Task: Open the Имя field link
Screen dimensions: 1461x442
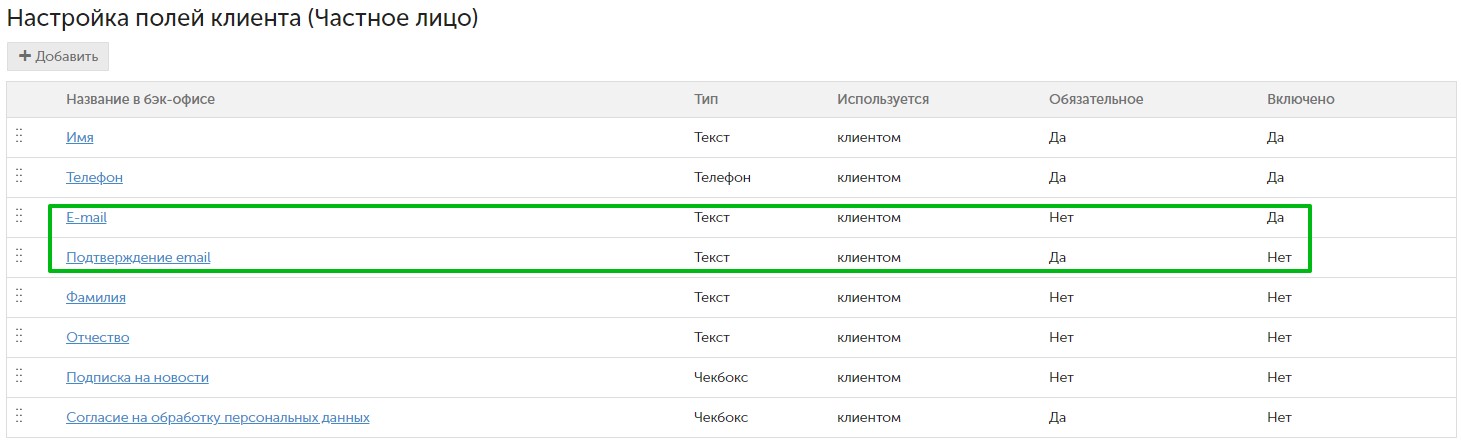Action: (80, 137)
